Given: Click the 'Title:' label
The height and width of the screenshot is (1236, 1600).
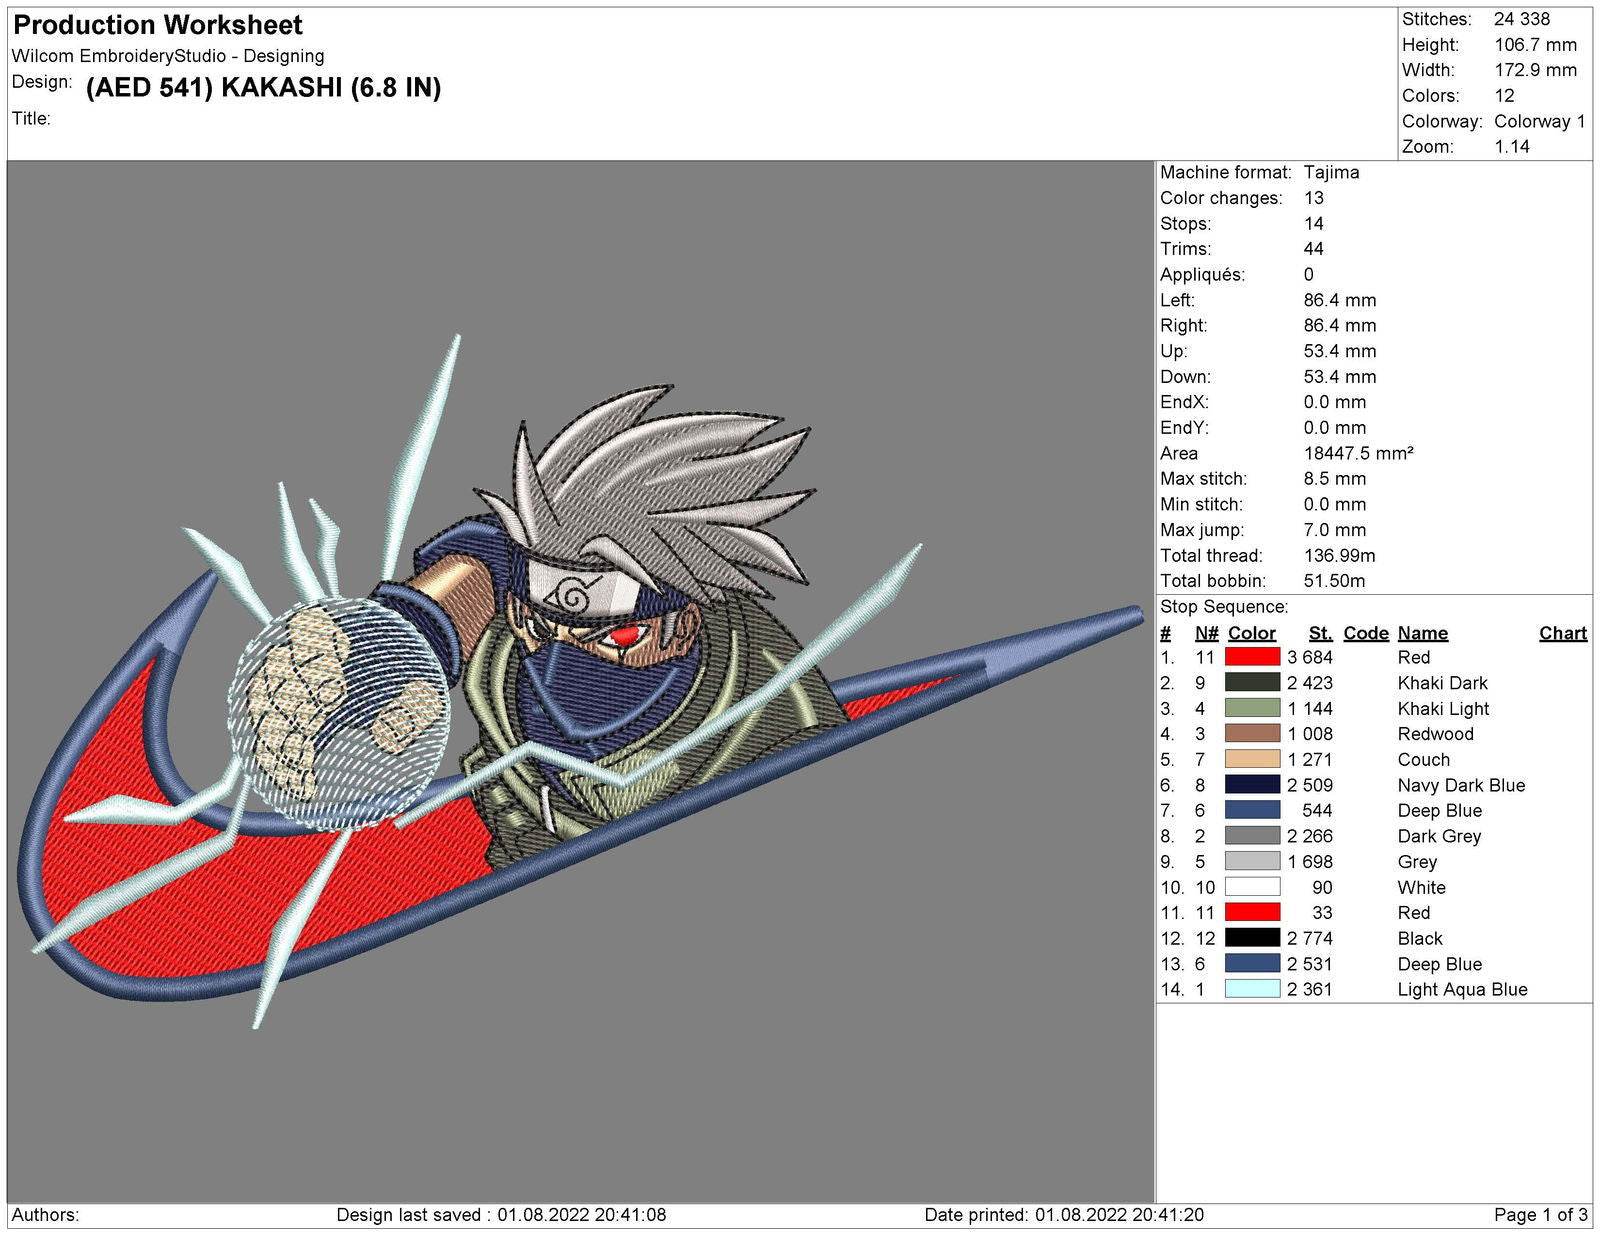Looking at the screenshot, I should click(x=31, y=118).
